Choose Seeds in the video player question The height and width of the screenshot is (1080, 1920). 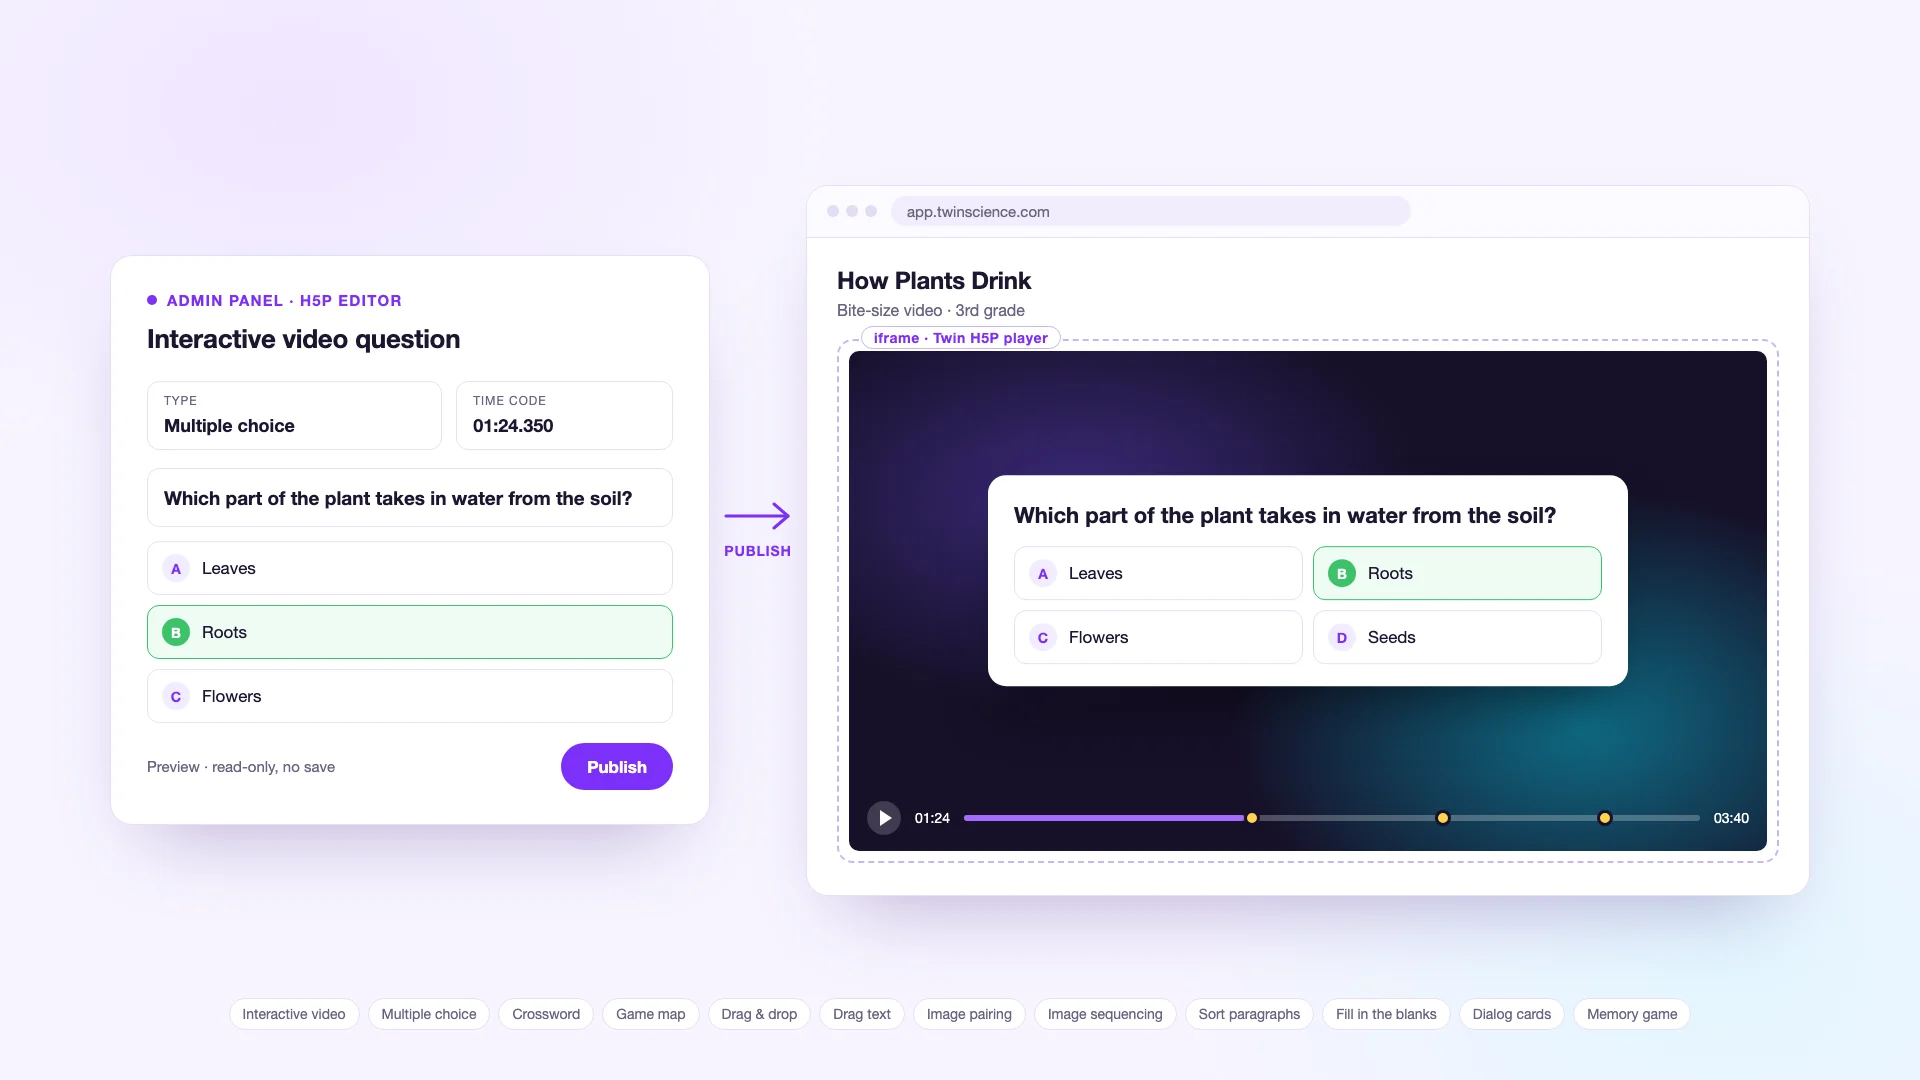[1457, 637]
